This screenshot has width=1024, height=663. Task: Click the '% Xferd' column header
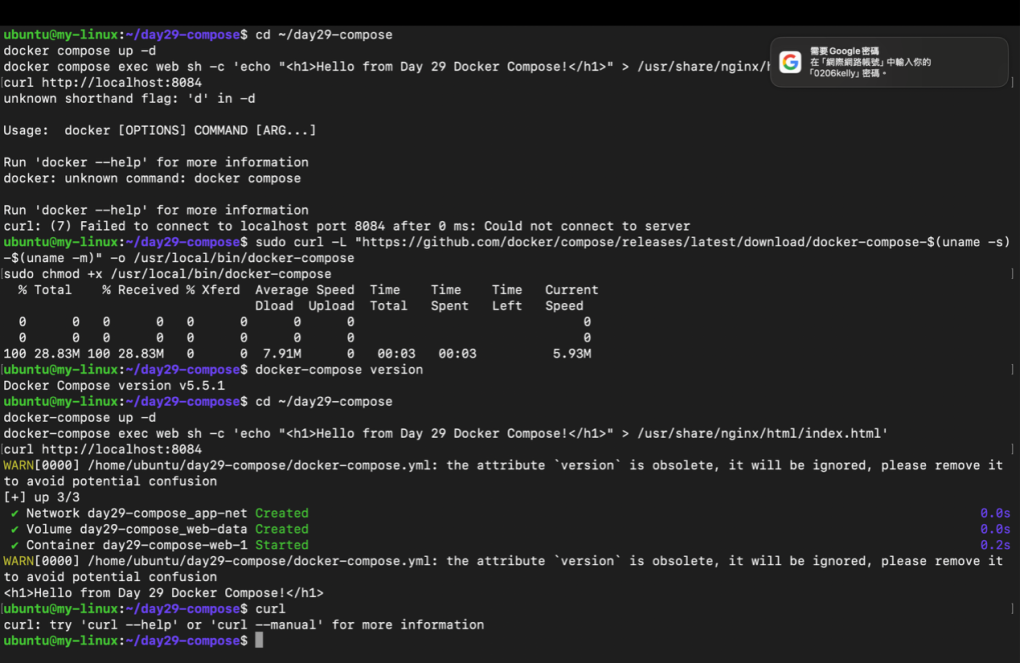click(213, 290)
